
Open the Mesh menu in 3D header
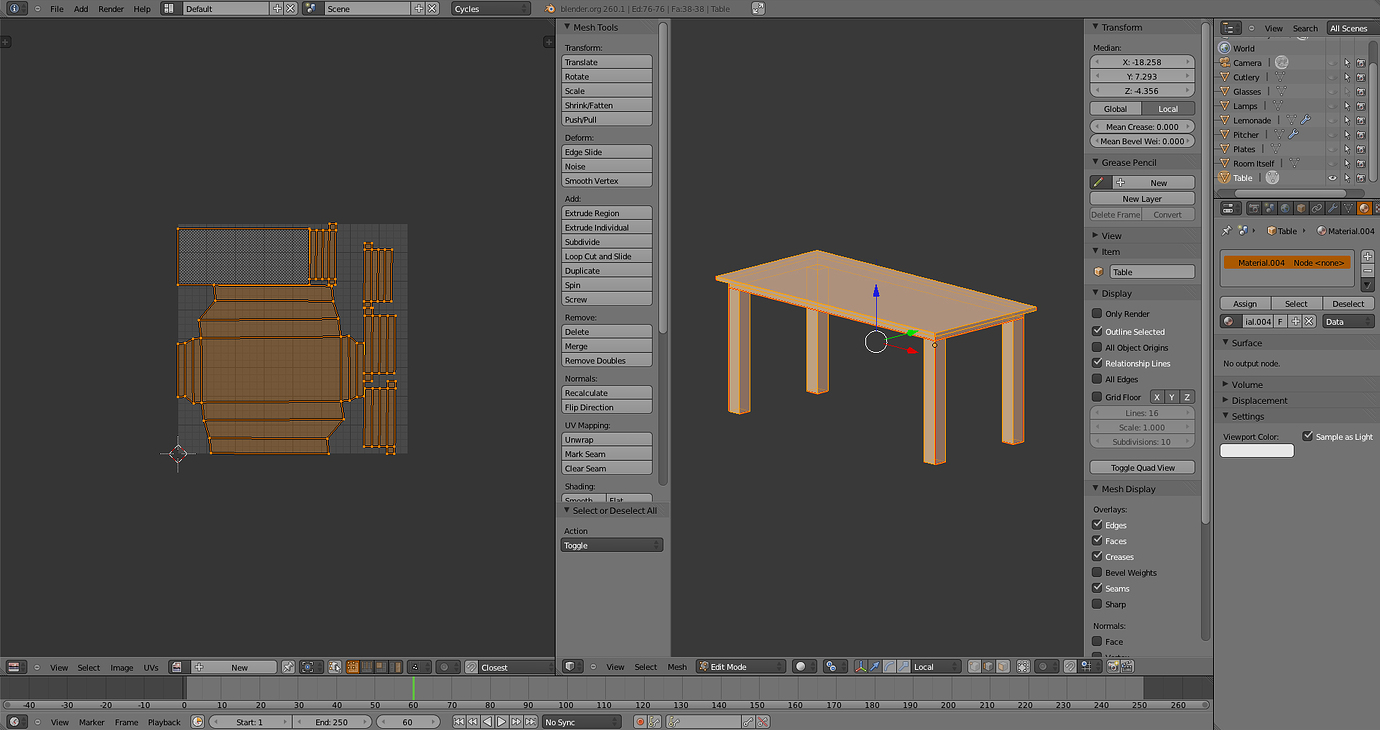pyautogui.click(x=677, y=667)
